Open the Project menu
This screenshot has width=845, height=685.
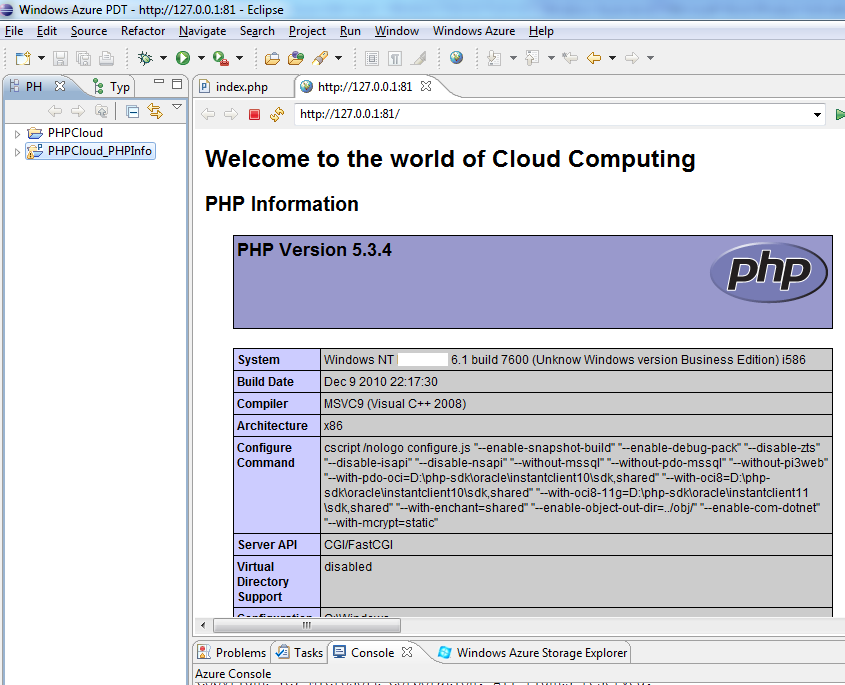[307, 31]
